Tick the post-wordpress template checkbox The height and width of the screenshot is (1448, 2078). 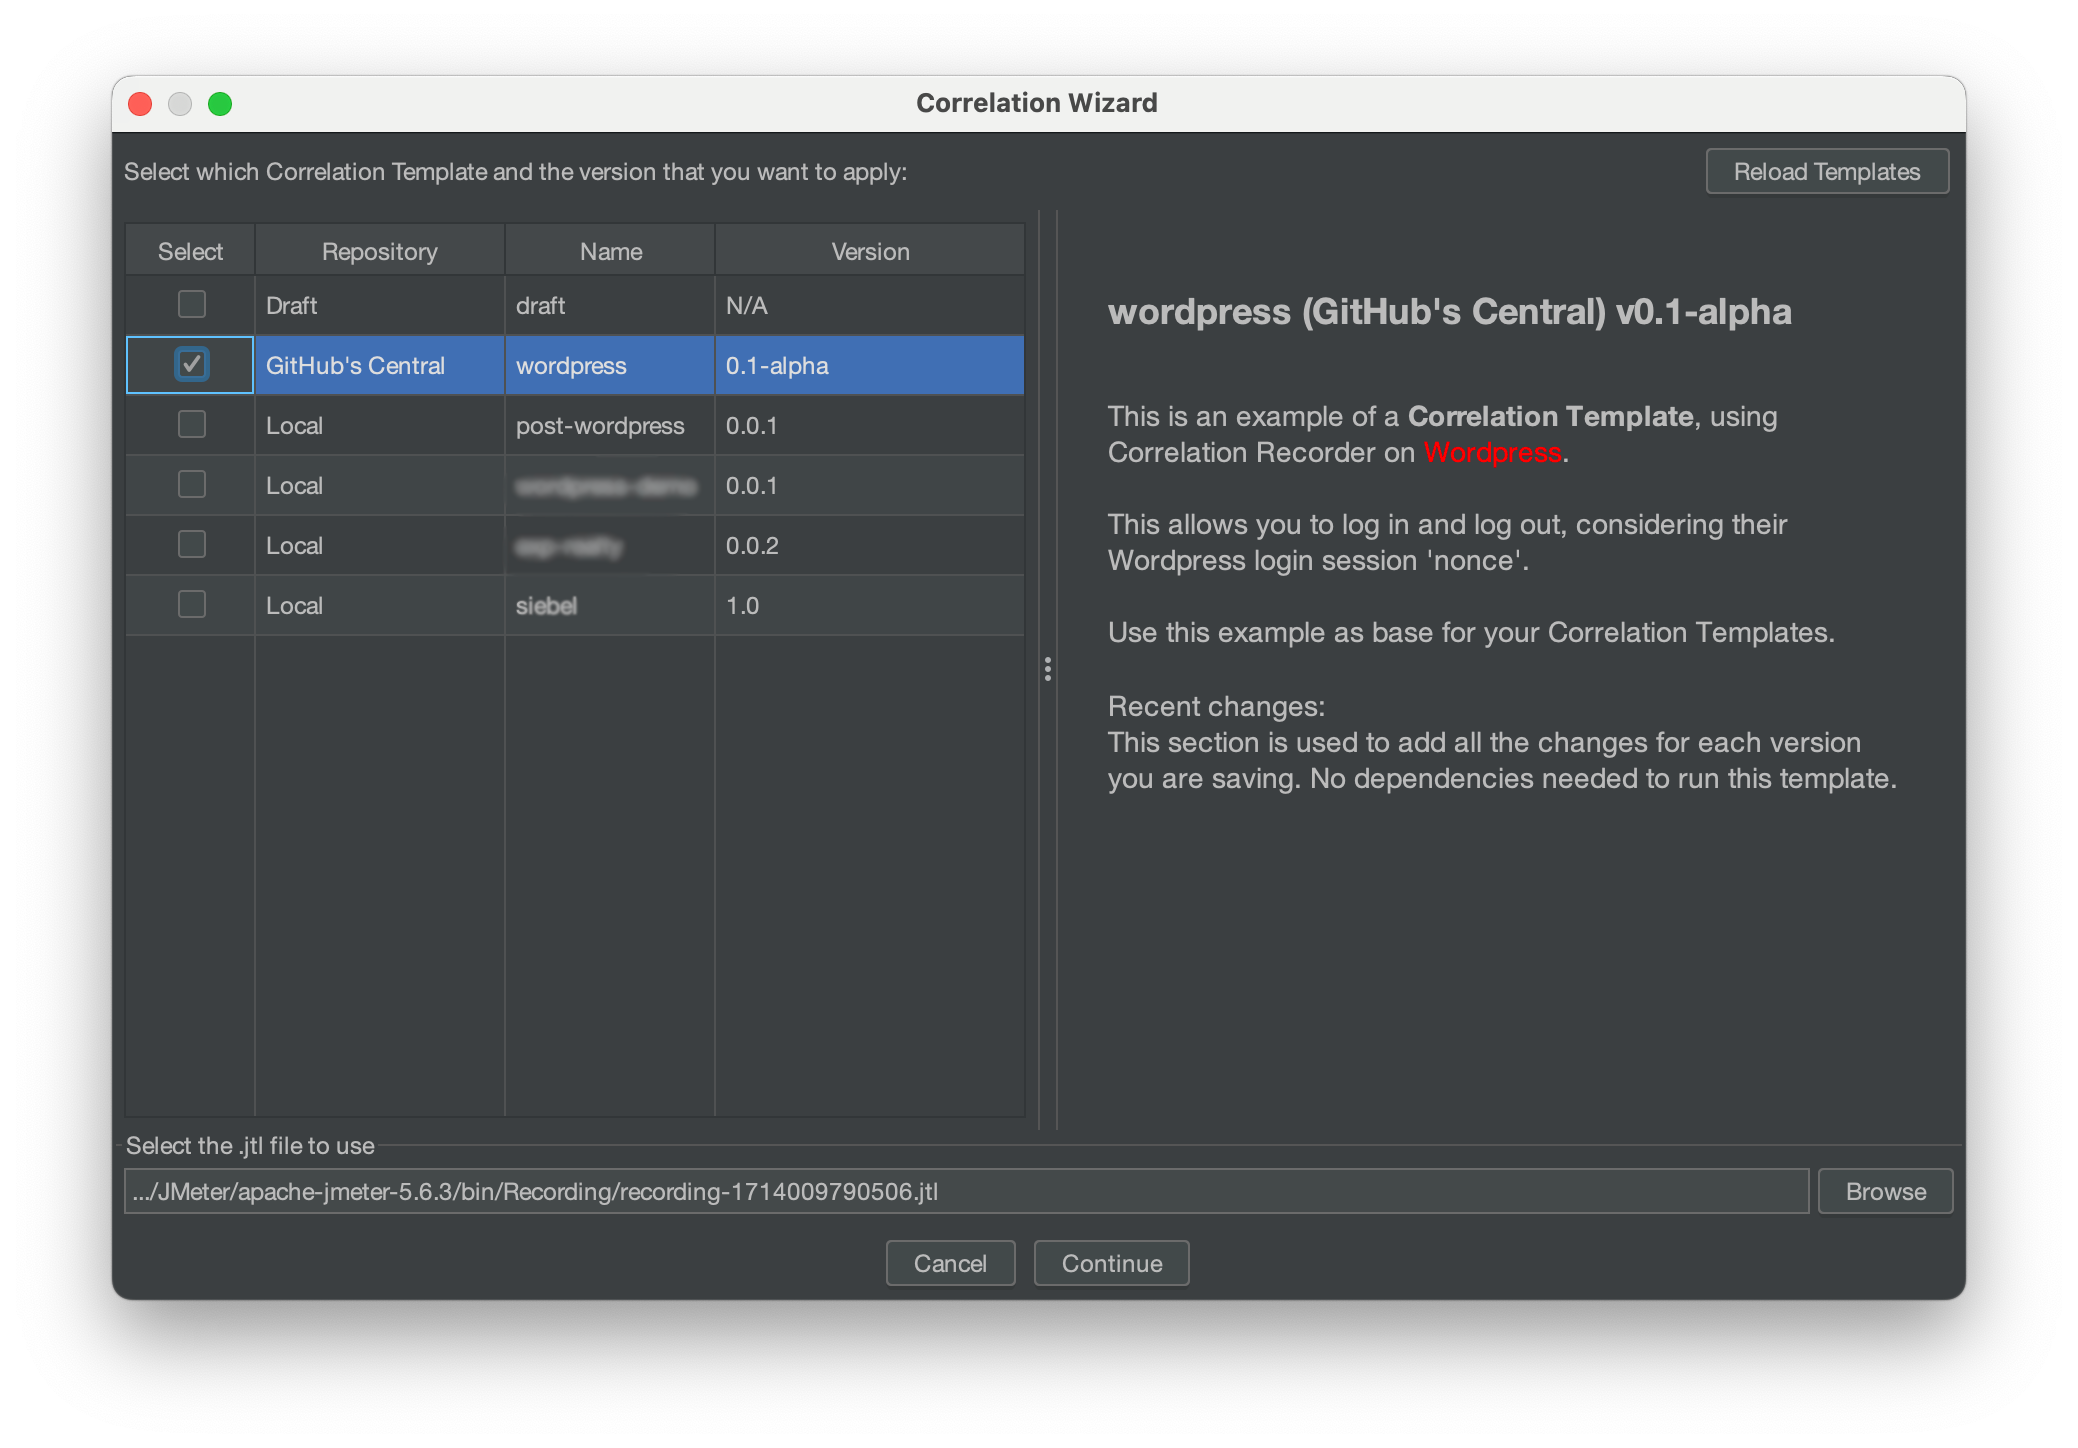(191, 424)
